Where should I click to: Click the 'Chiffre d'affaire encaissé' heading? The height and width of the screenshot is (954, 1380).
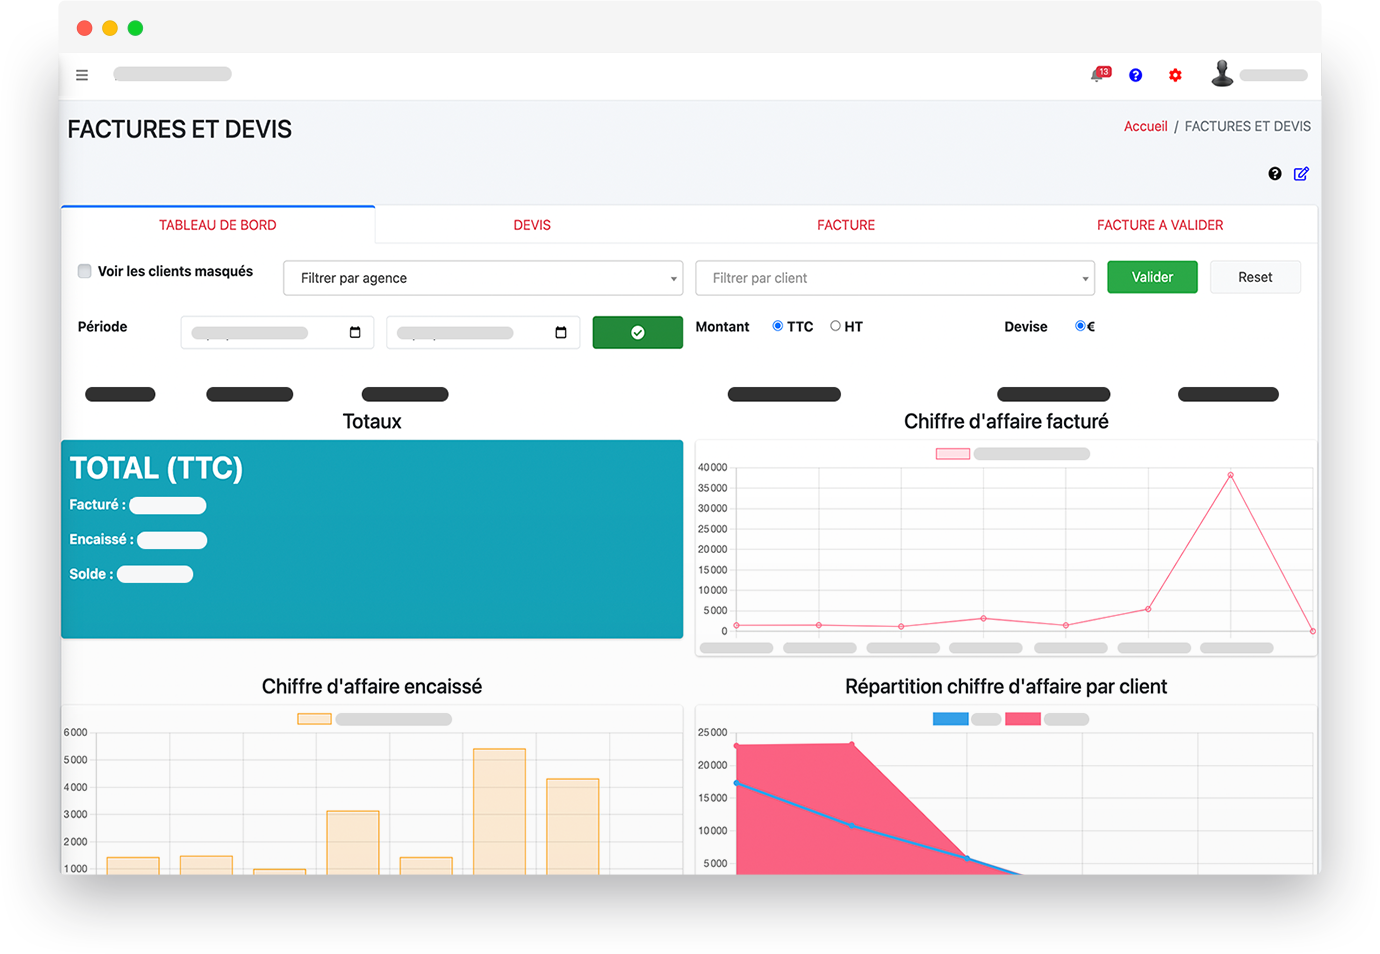pos(372,686)
